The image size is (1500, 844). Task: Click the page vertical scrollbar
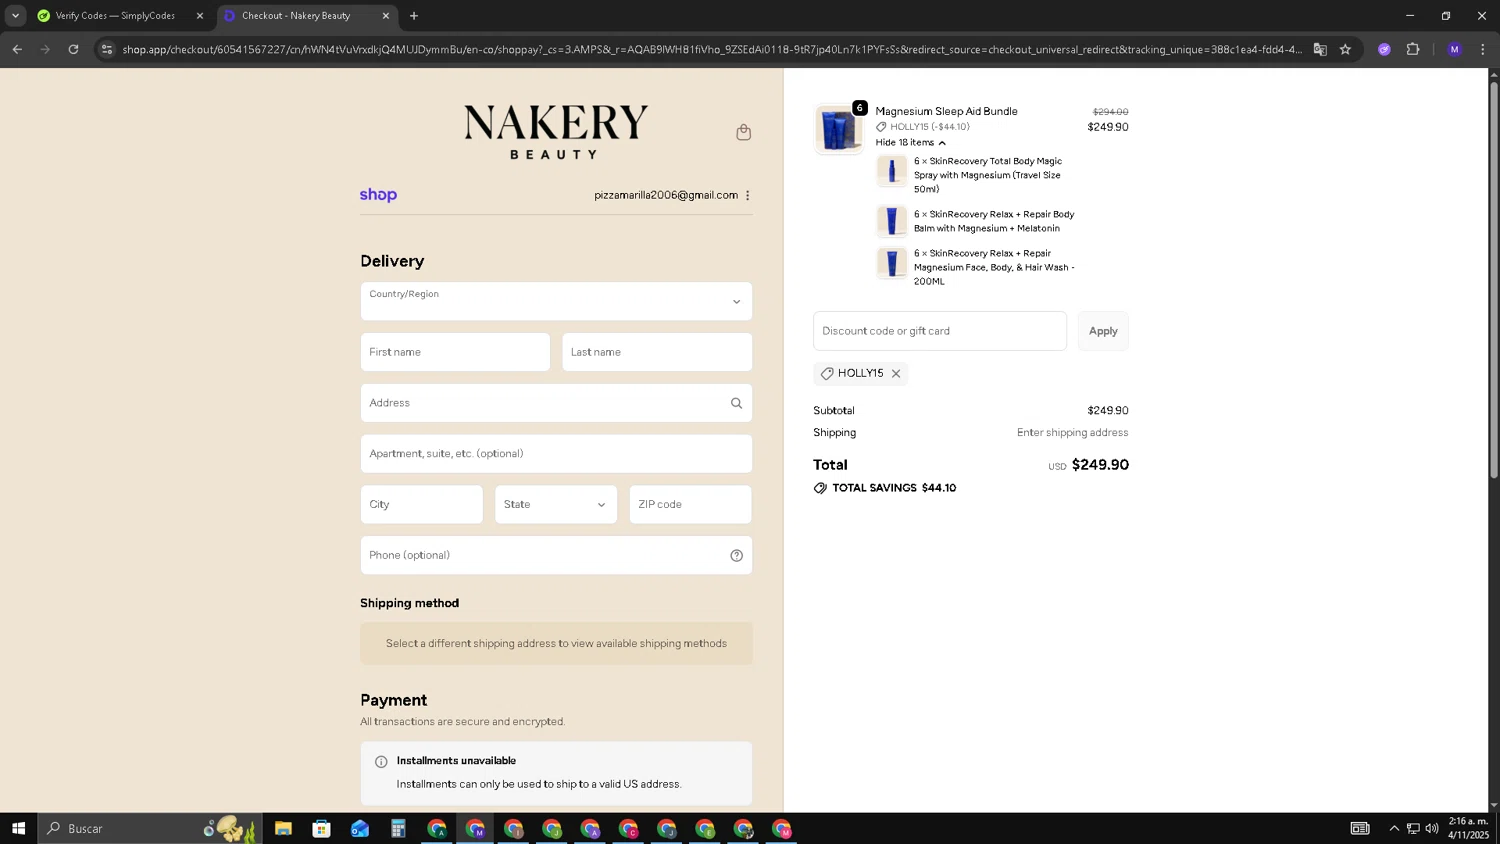click(x=1494, y=280)
